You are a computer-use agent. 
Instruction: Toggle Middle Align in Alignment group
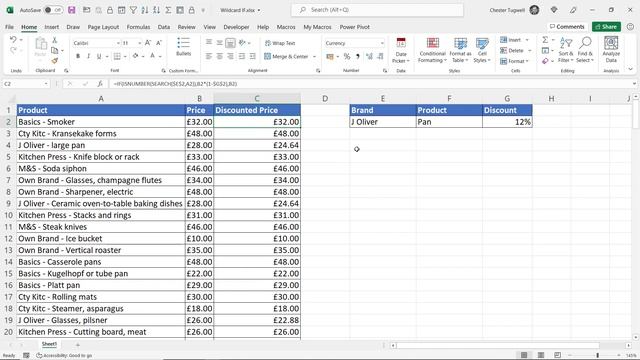point(220,42)
